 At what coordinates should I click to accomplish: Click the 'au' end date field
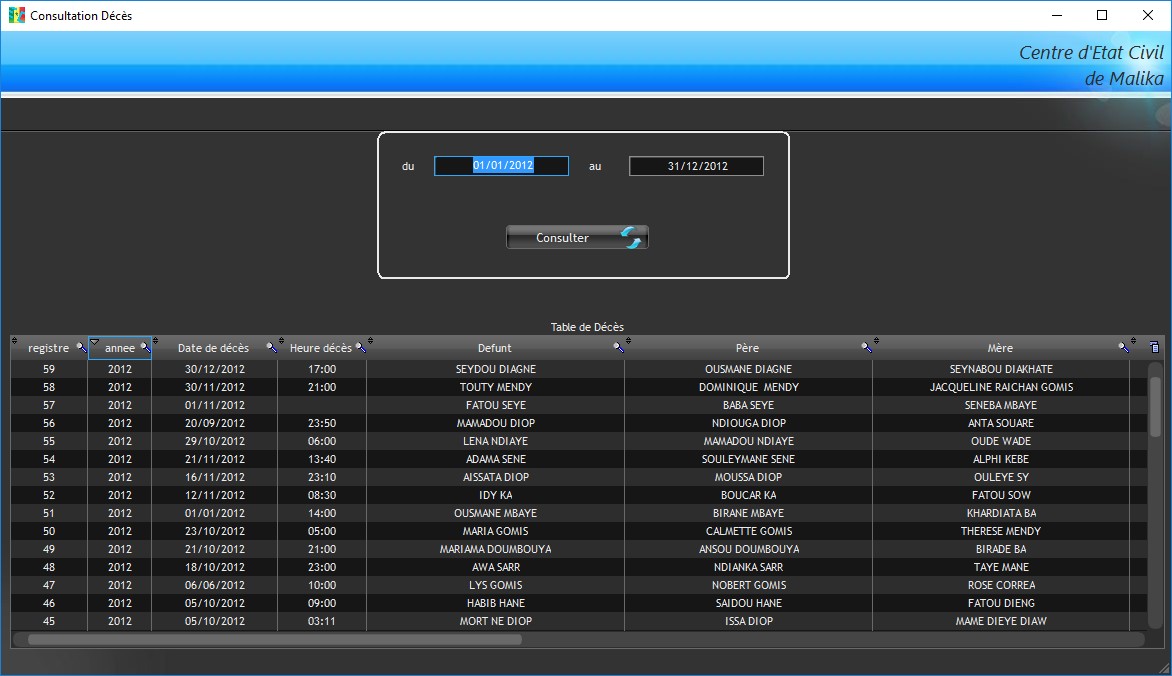696,166
